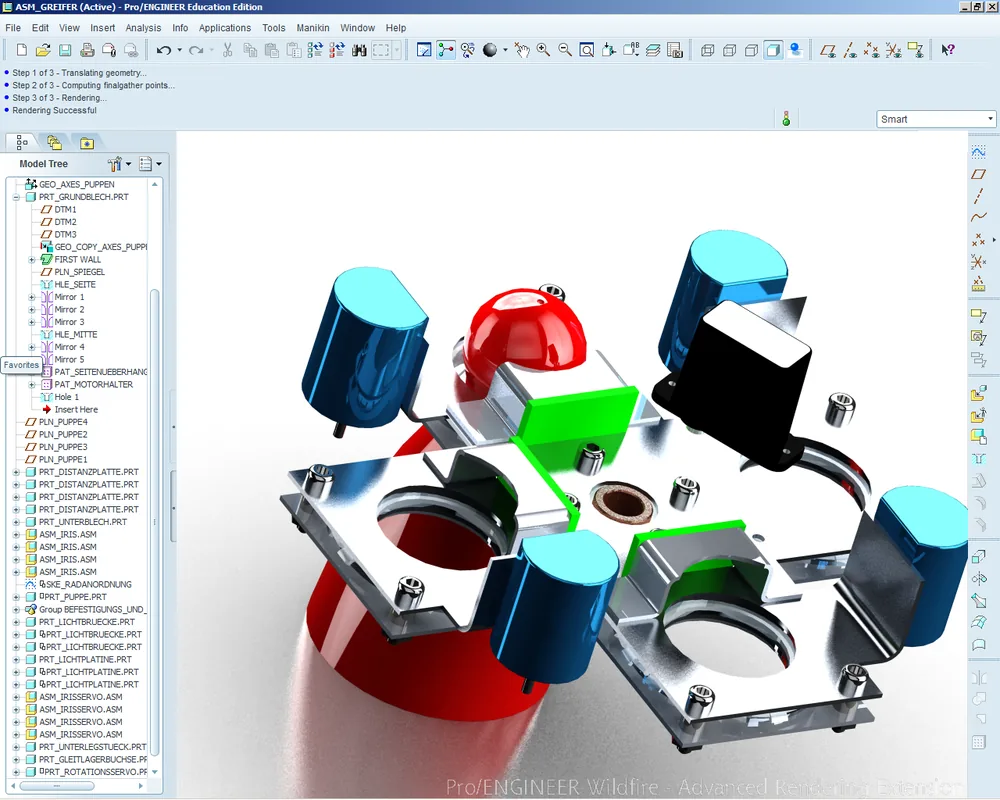Image resolution: width=1000 pixels, height=800 pixels.
Task: Open the undo history dropdown arrow
Action: [179, 50]
